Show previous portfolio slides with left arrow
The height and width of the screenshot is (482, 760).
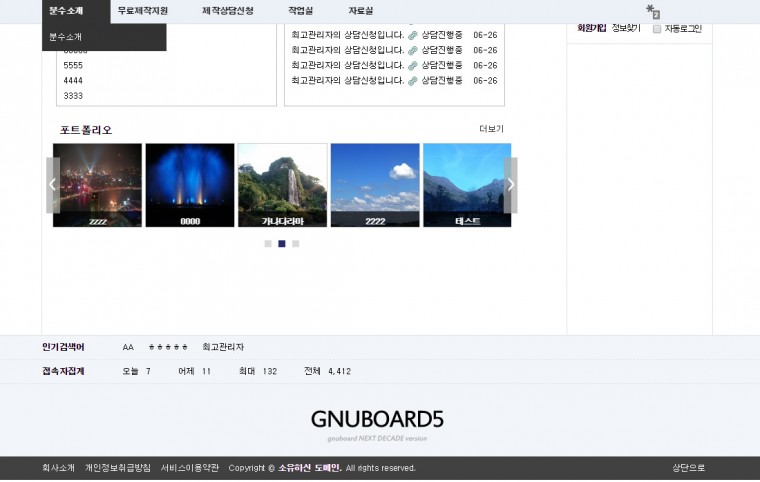53,185
